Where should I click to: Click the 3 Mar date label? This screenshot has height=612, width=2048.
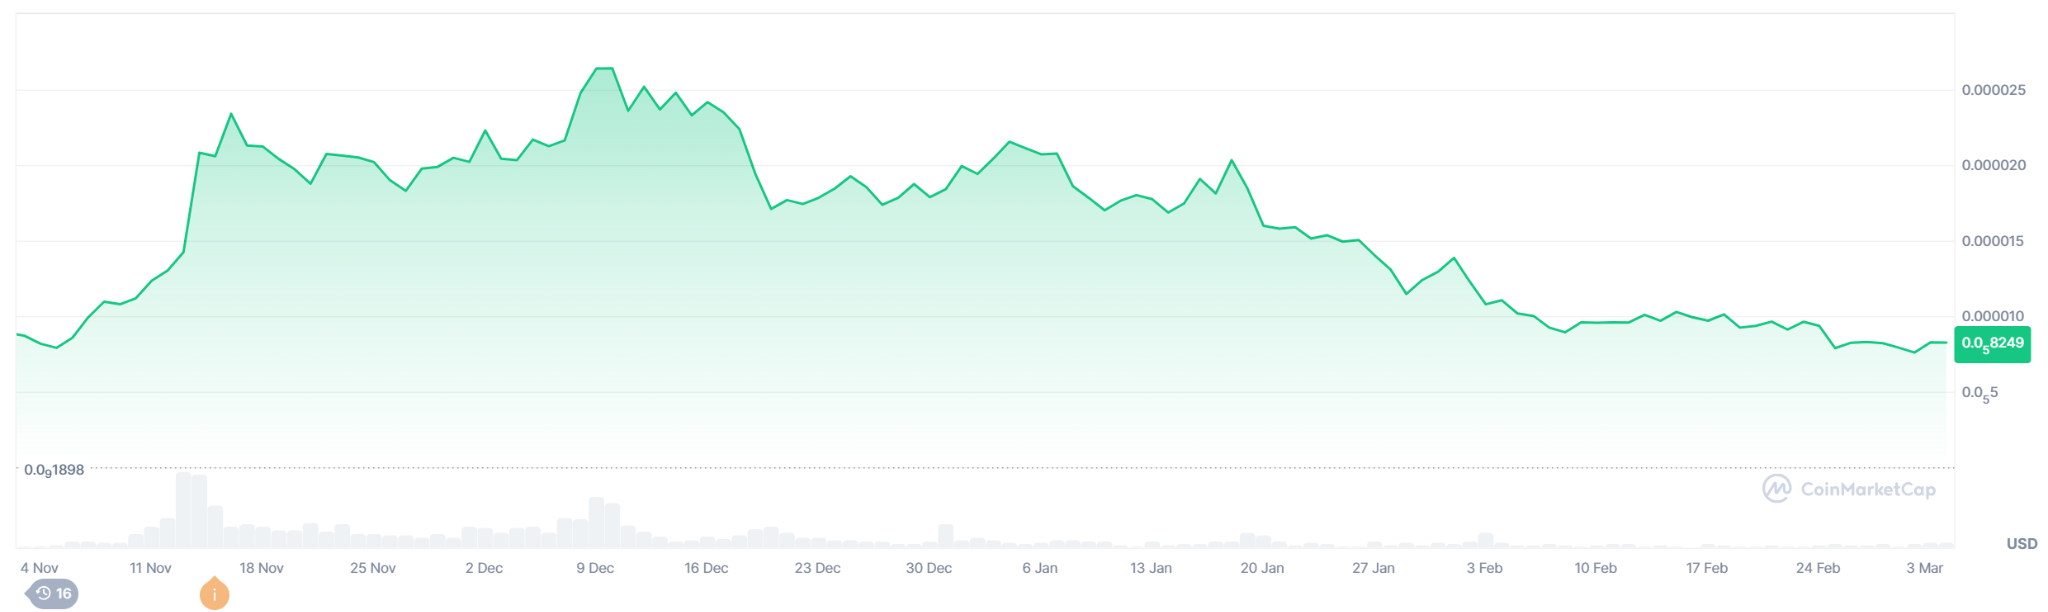coord(1924,568)
